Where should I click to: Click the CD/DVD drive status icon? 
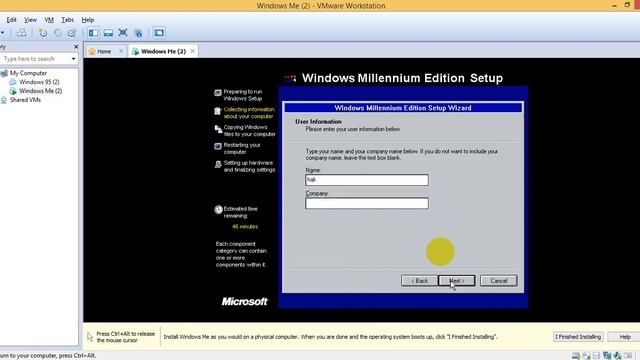(x=587, y=356)
